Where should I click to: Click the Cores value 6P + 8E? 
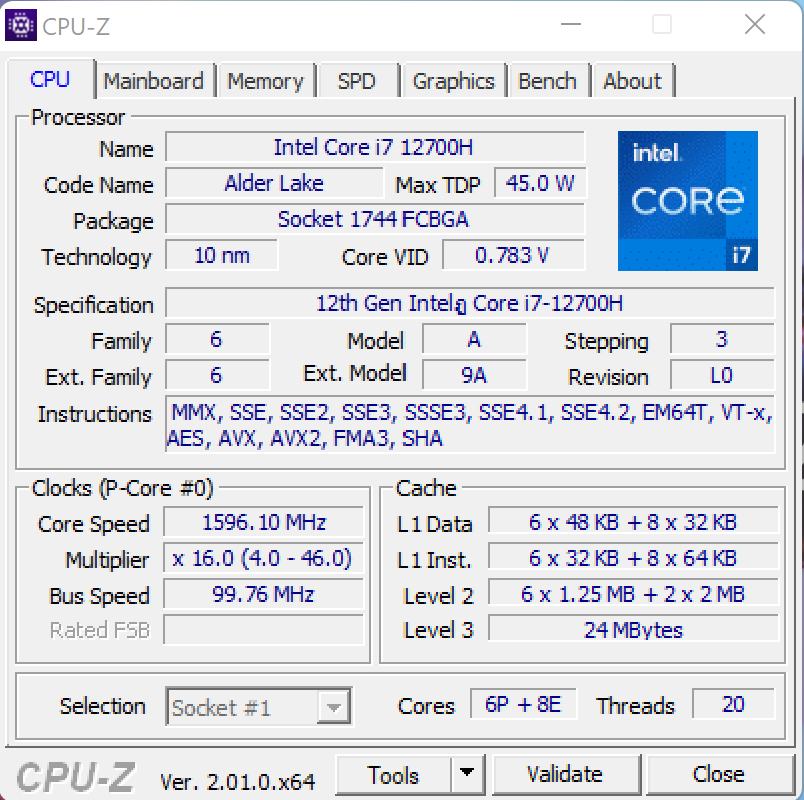pos(524,704)
